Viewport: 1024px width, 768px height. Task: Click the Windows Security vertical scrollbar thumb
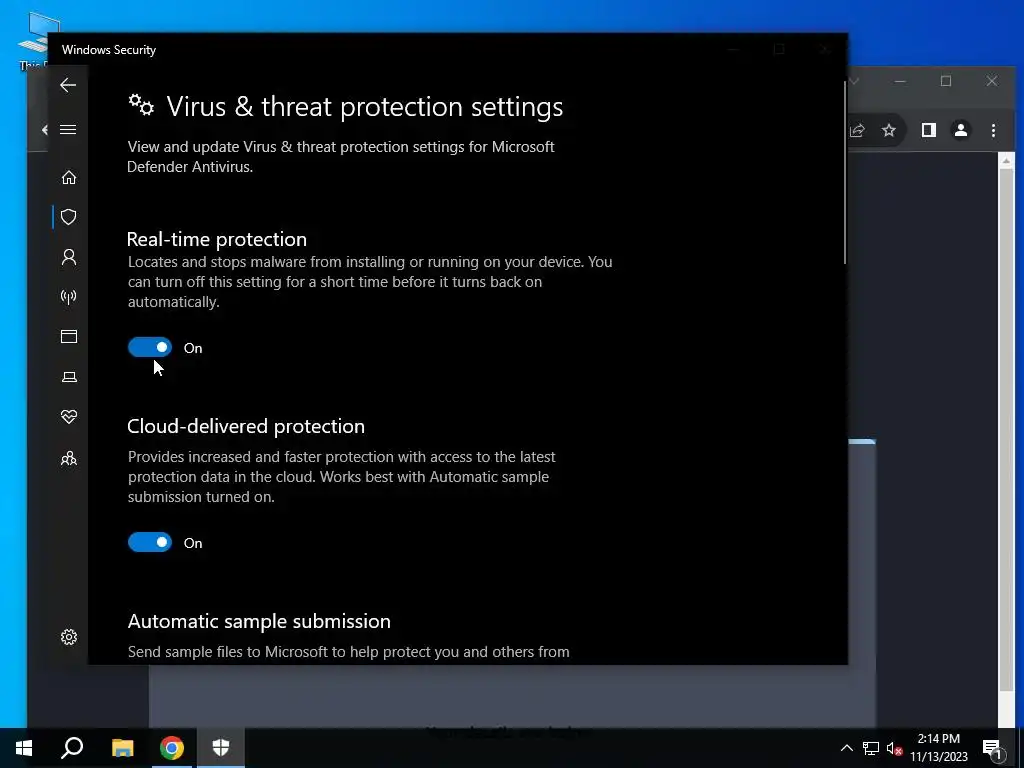click(844, 173)
